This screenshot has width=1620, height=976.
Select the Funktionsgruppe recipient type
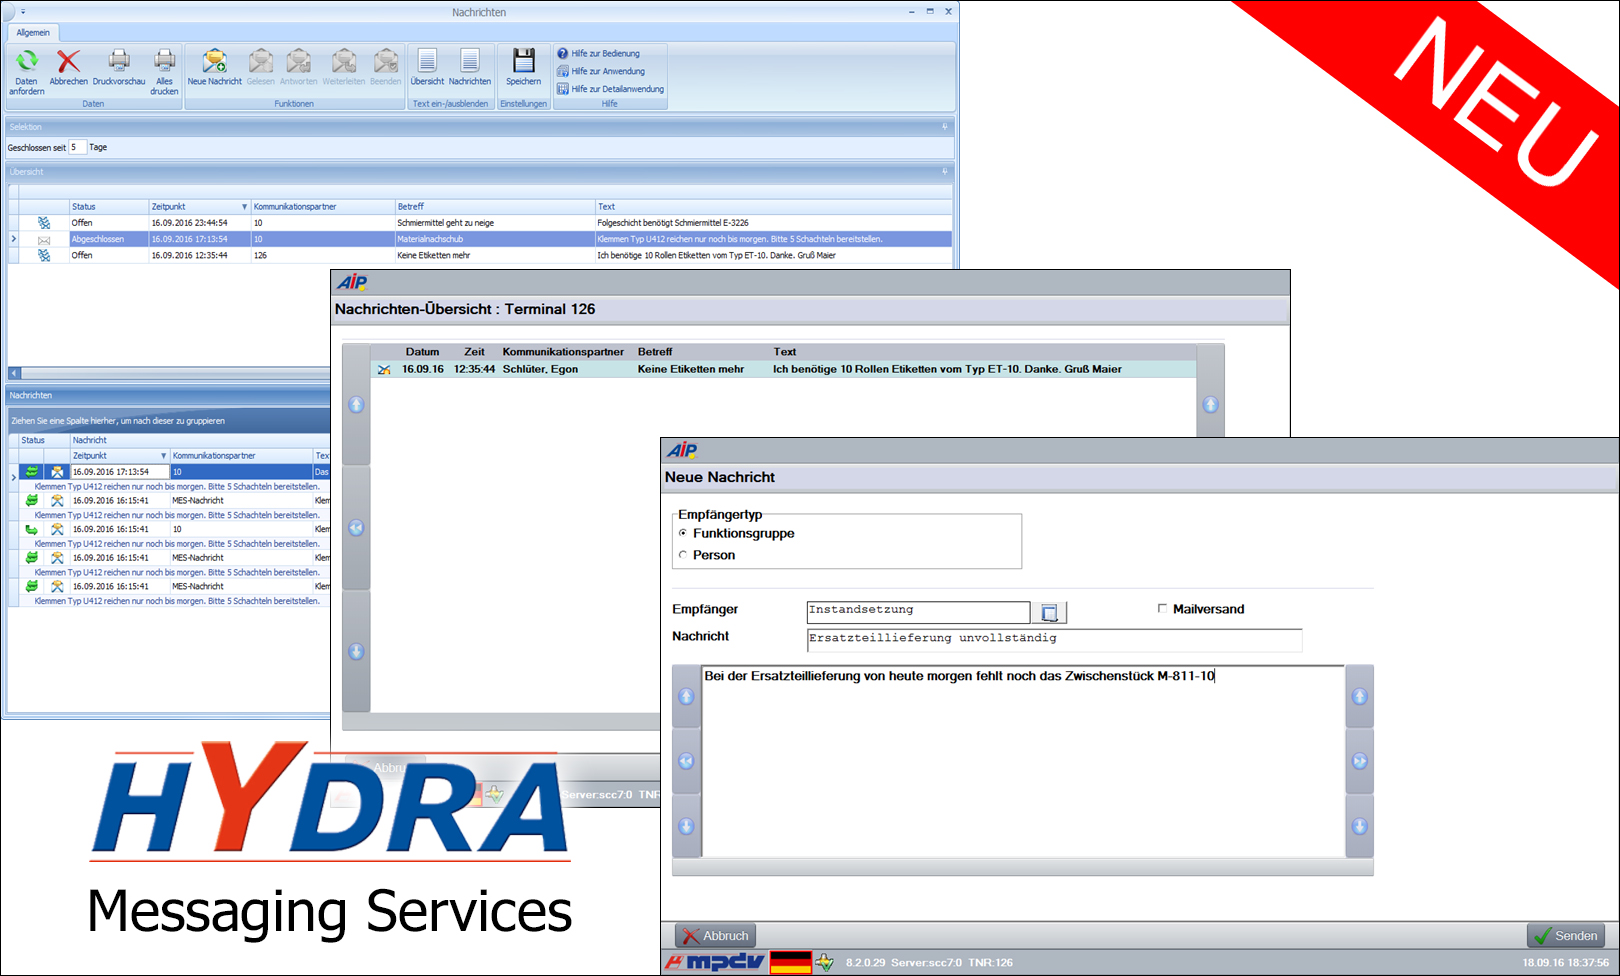[x=685, y=534]
